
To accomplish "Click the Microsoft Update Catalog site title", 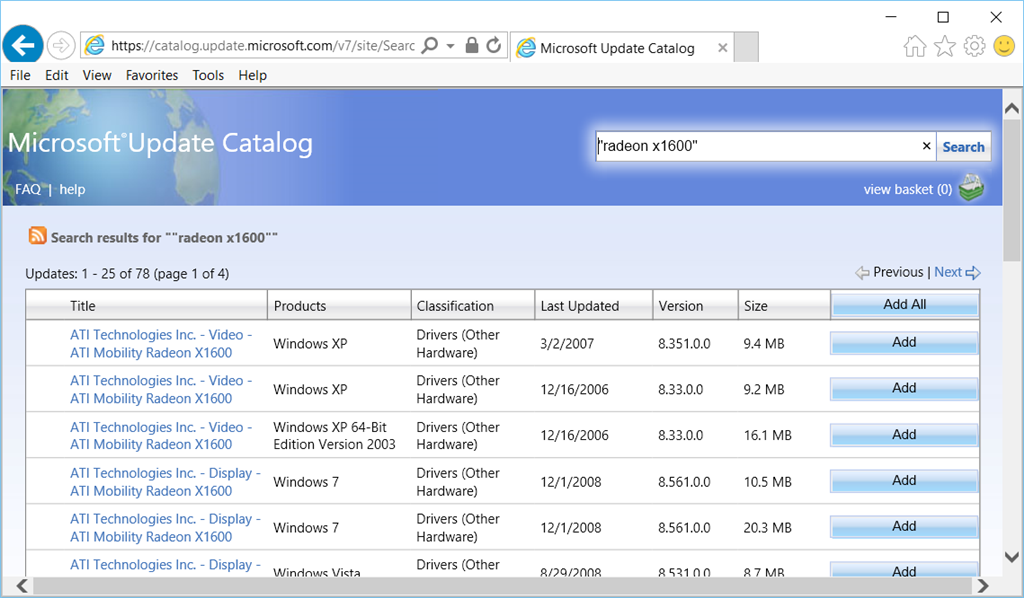I will click(x=160, y=143).
